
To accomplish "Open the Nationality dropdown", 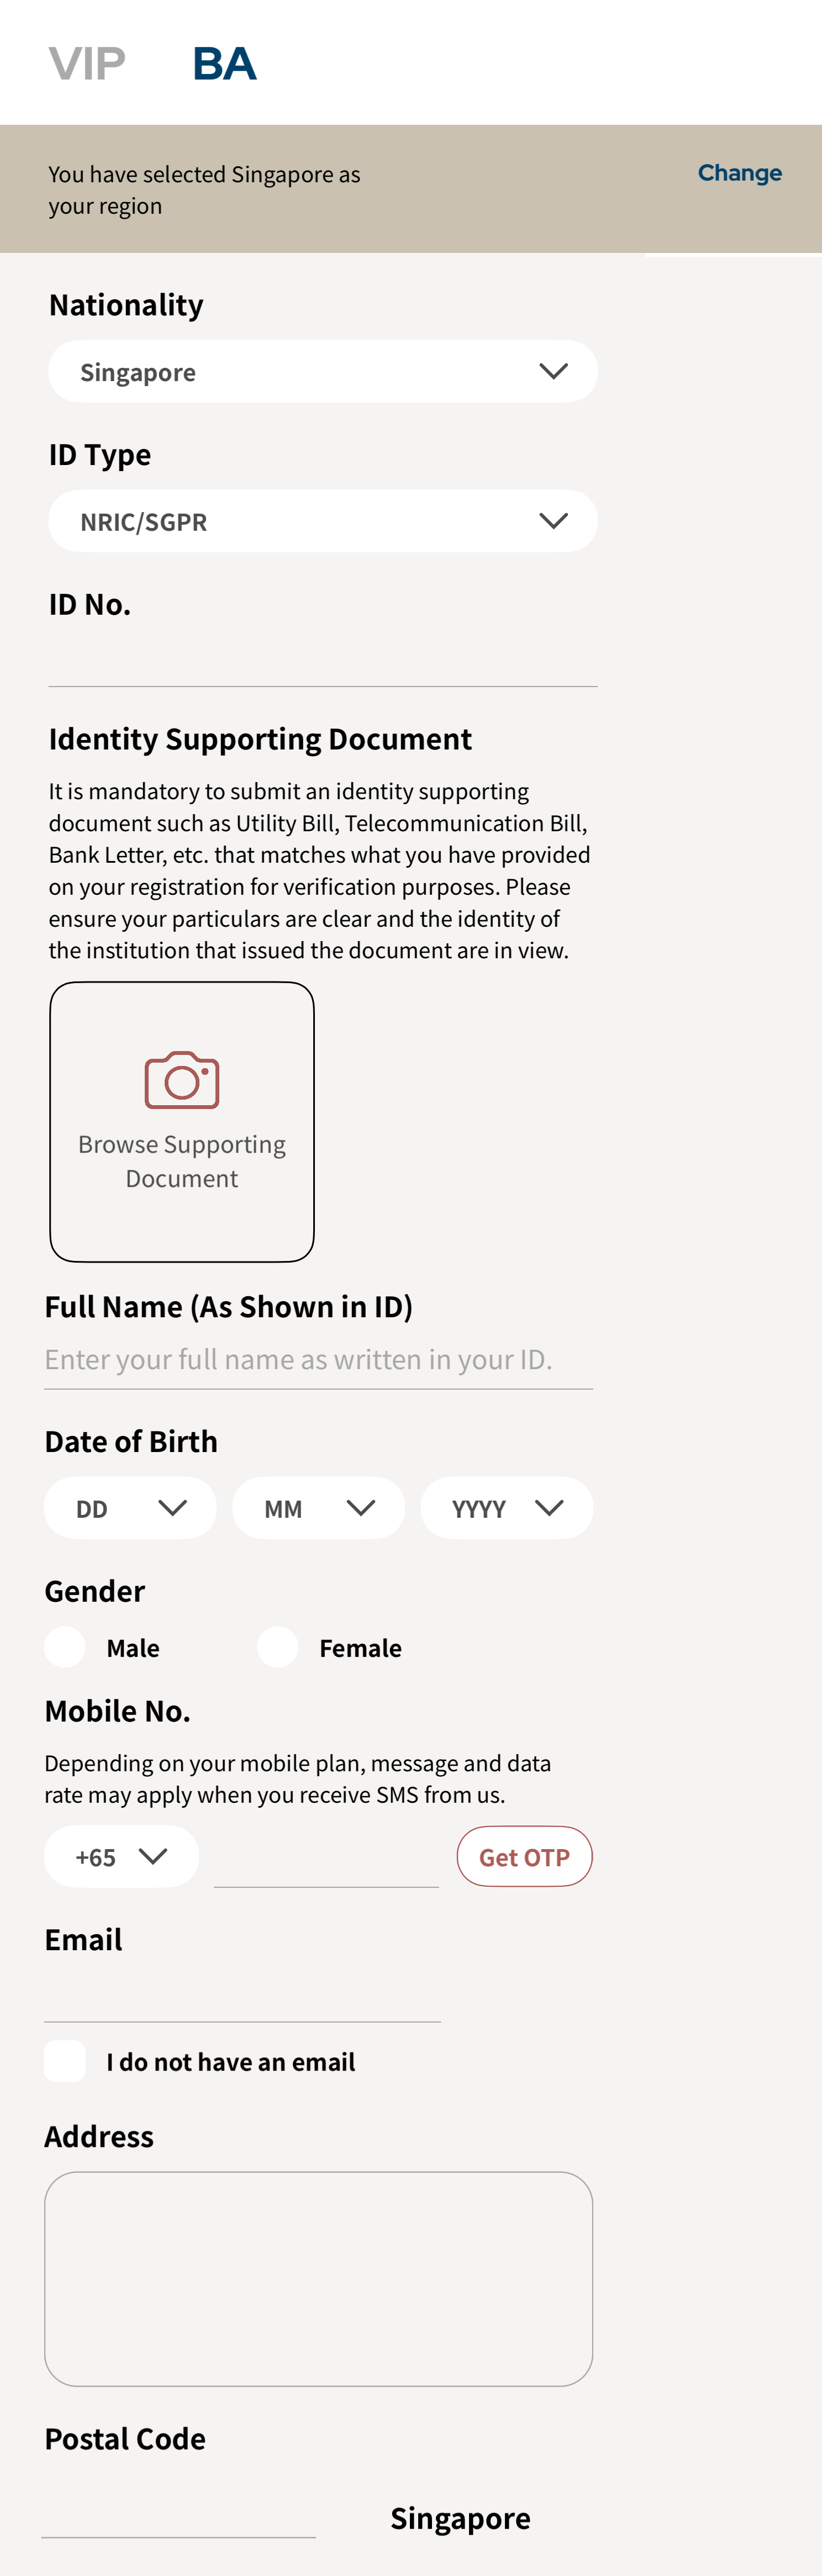I will coord(322,372).
